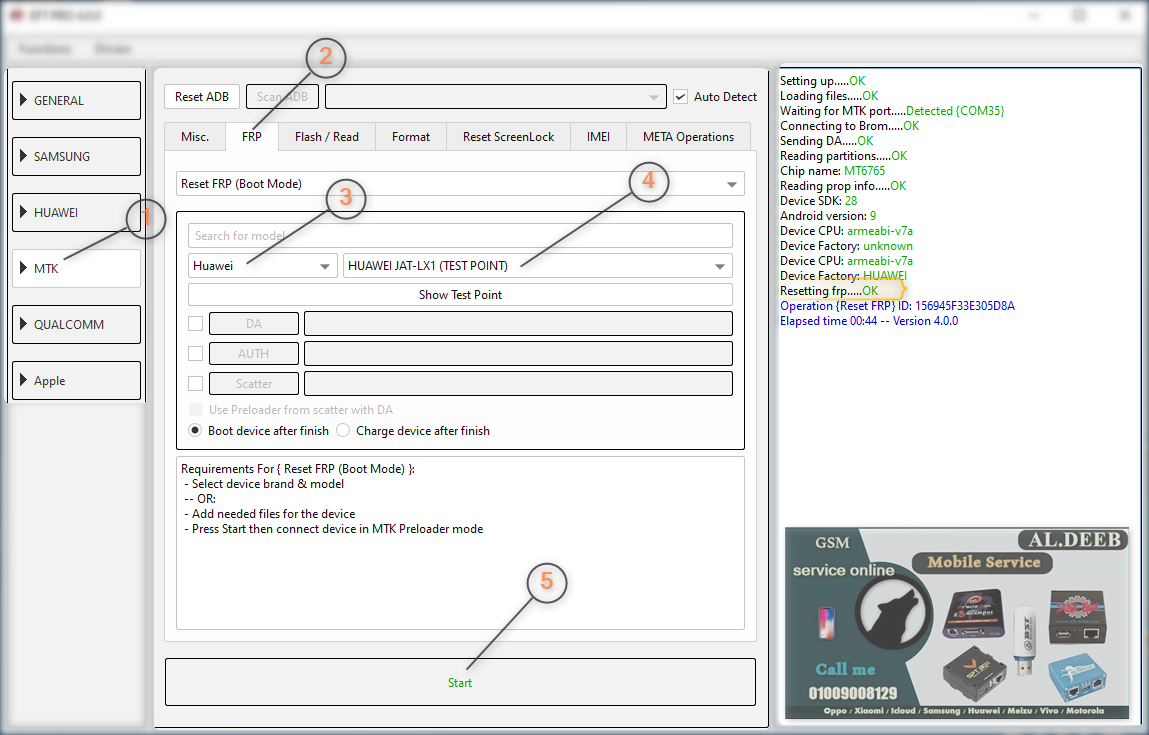
Task: Expand the Apple sidebar section
Action: (76, 380)
